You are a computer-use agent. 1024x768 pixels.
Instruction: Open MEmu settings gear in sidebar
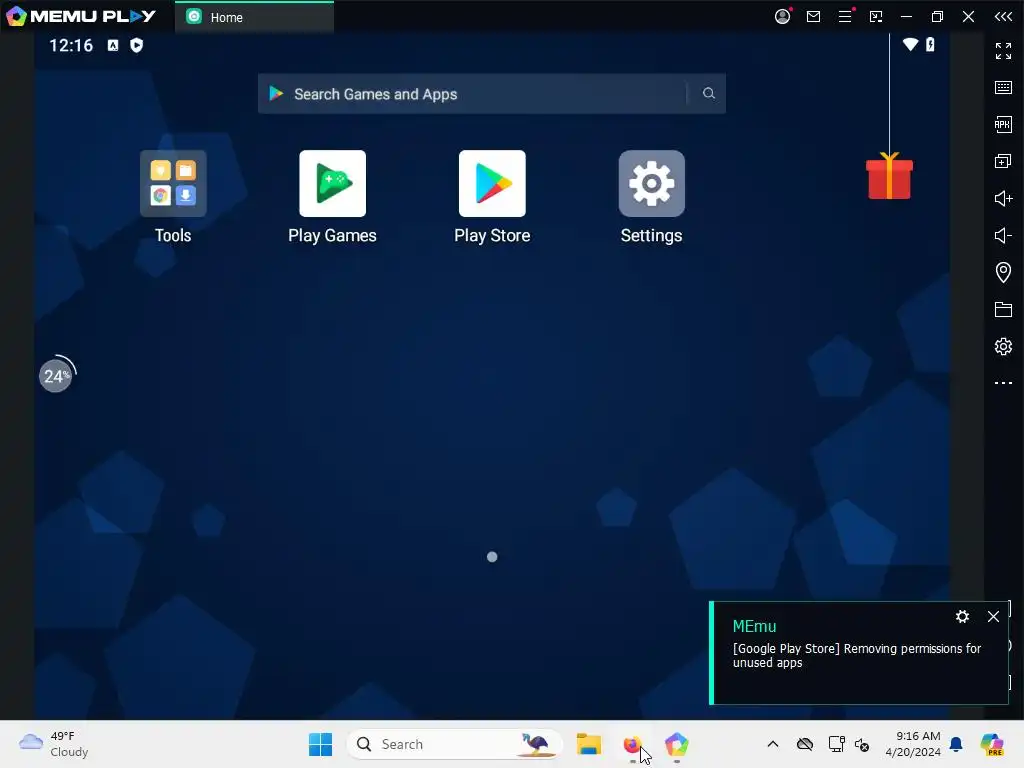[1003, 346]
